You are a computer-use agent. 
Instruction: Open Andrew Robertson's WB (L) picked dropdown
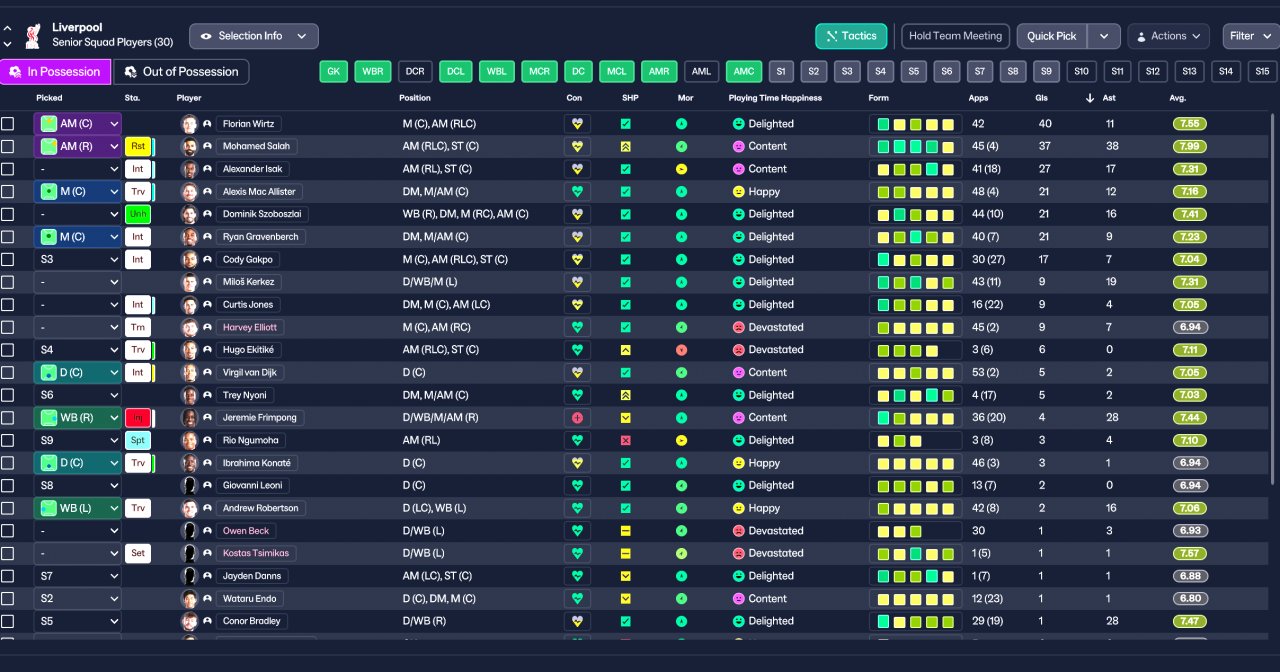click(78, 508)
